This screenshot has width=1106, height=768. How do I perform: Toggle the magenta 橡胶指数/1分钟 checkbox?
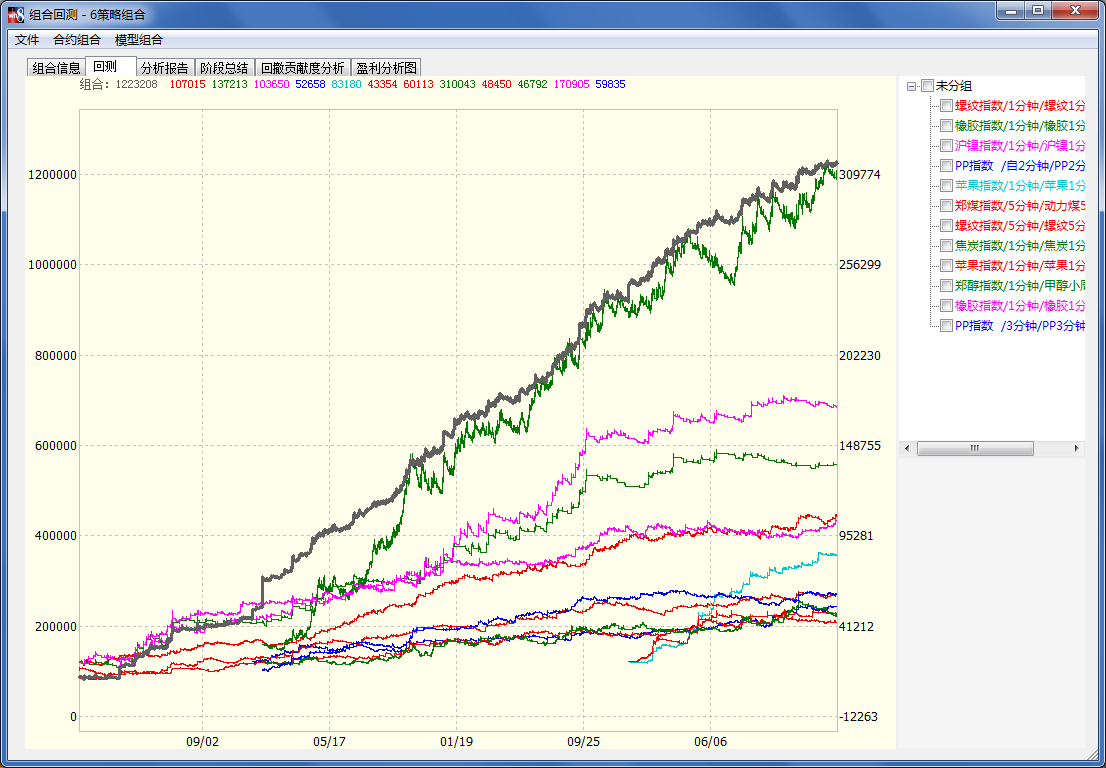point(947,305)
